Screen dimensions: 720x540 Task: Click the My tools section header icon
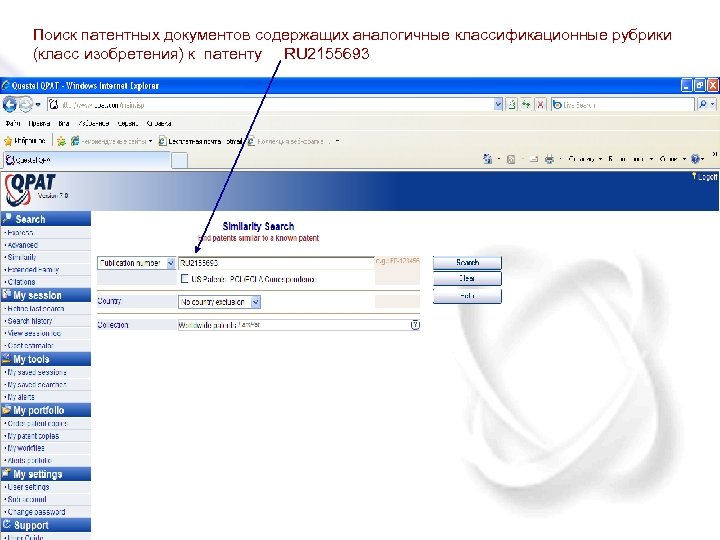pyautogui.click(x=6, y=359)
